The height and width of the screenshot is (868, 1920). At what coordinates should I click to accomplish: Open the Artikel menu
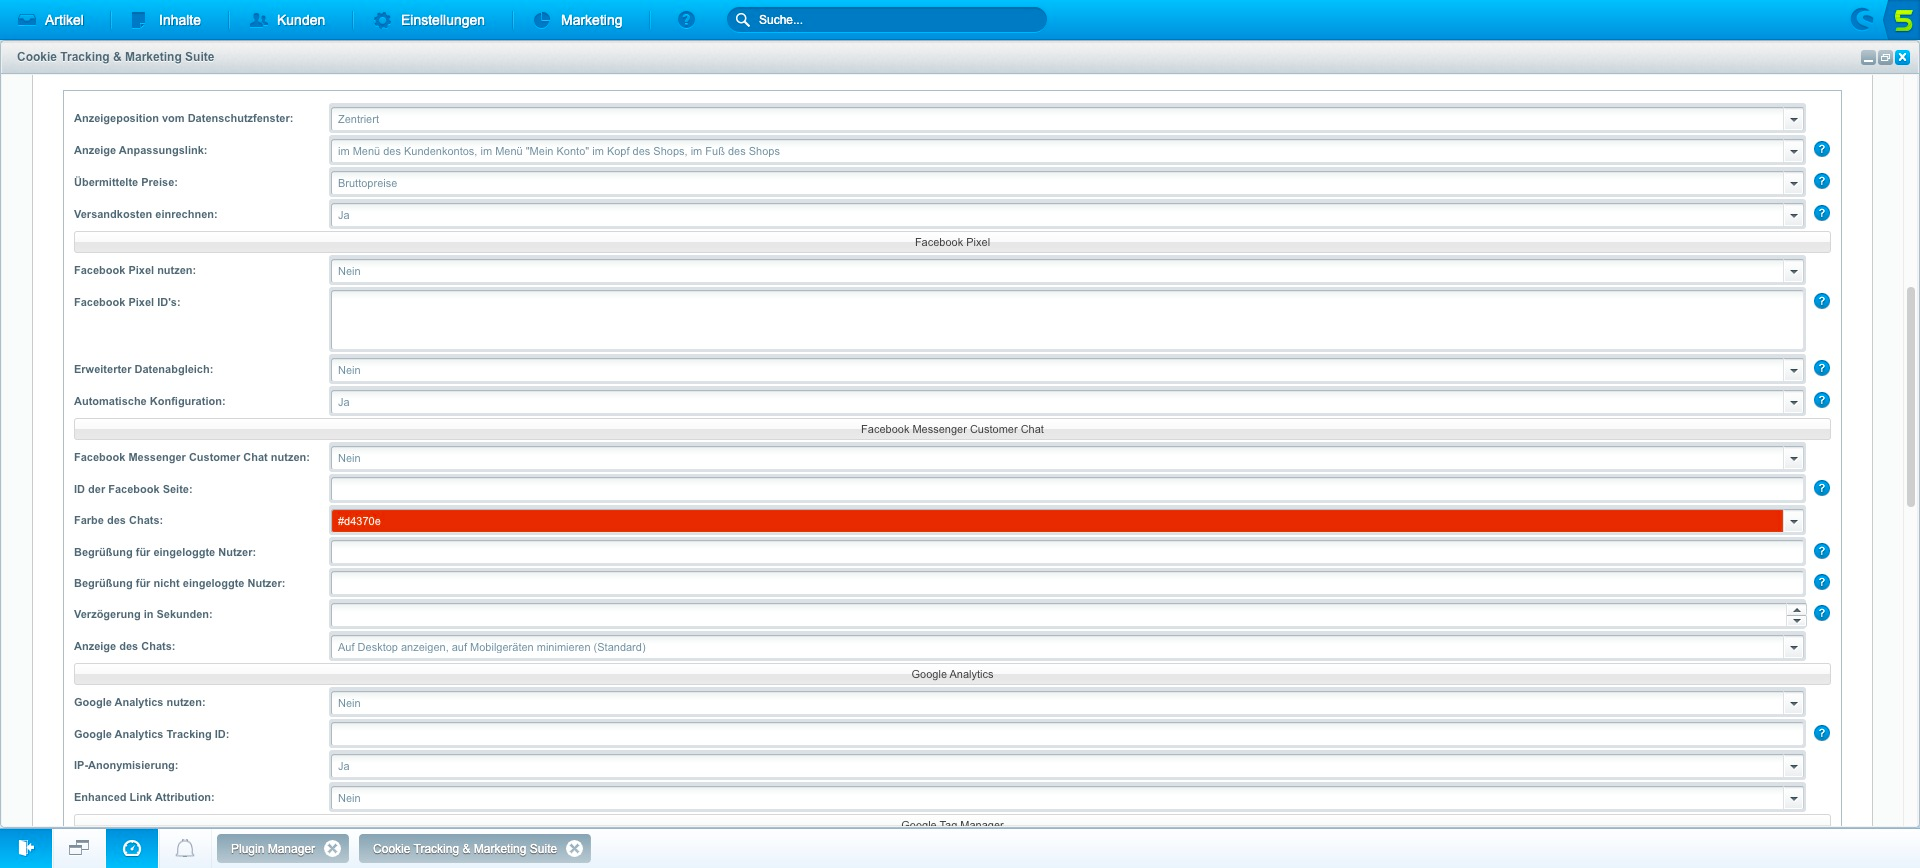tap(50, 20)
